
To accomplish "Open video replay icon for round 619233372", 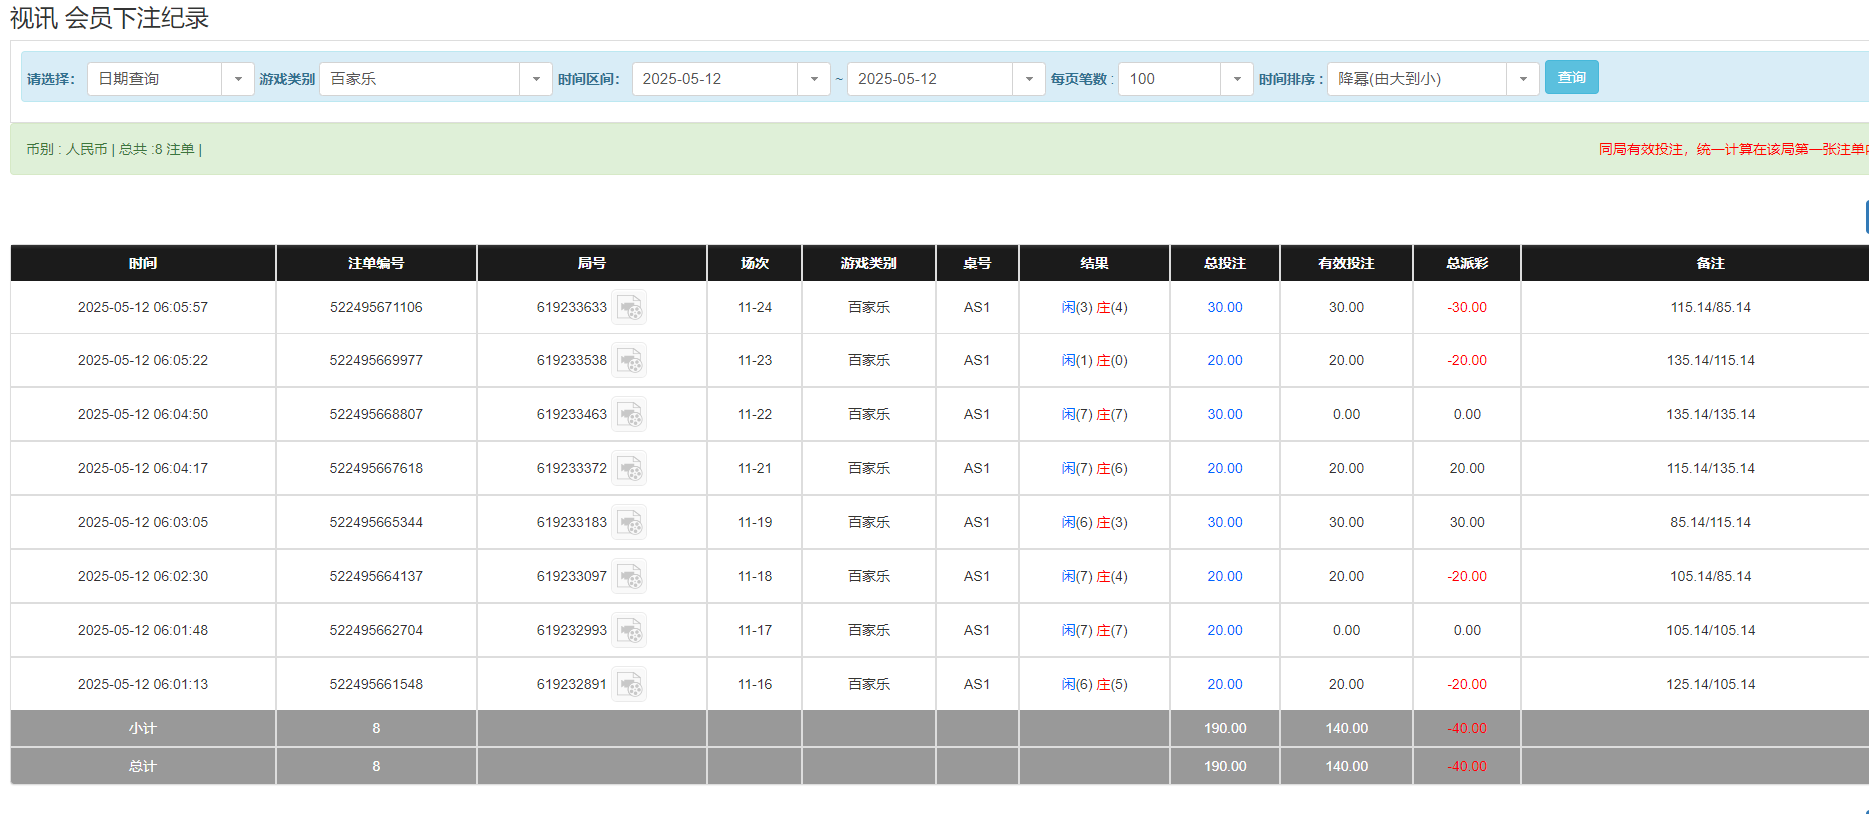I will click(629, 469).
